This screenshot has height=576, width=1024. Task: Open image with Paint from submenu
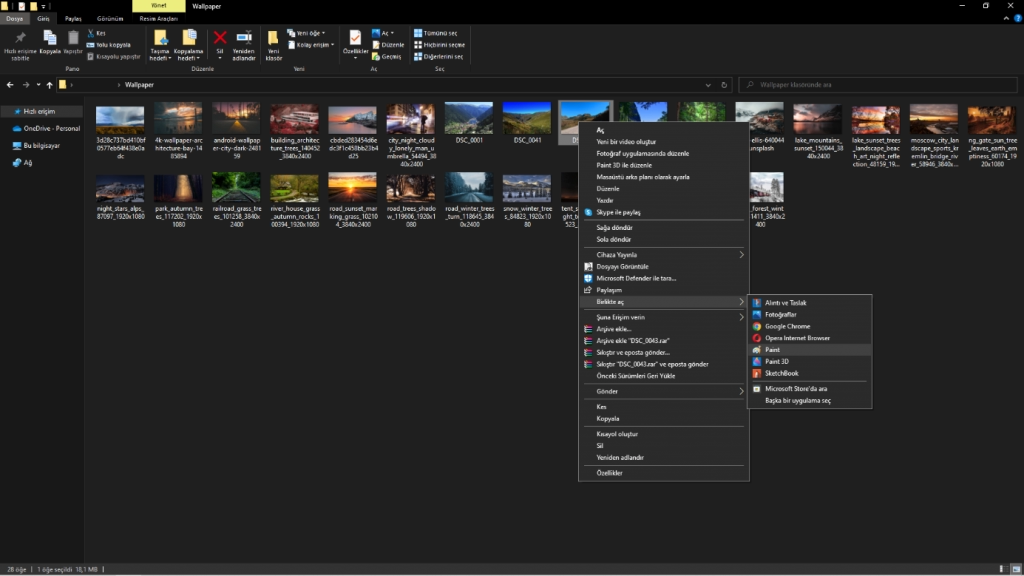773,350
